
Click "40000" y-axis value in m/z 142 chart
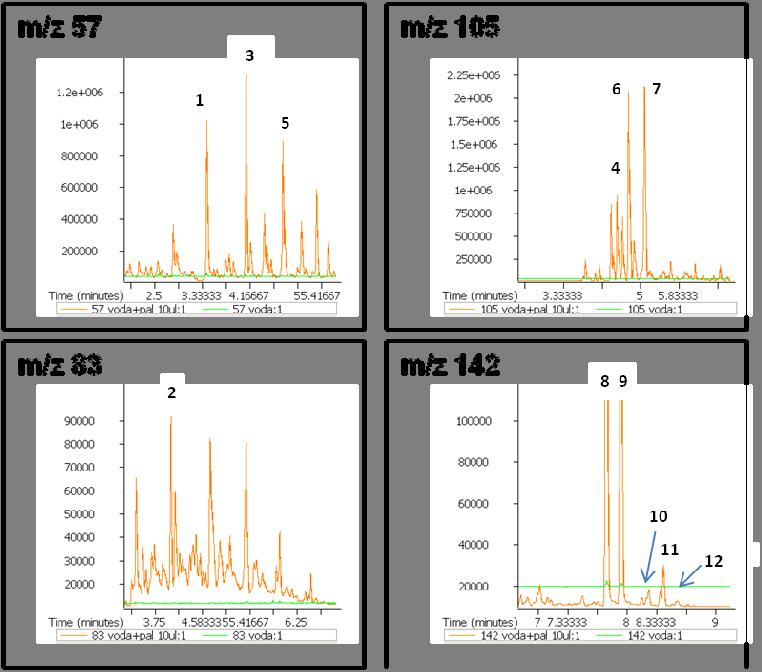pyautogui.click(x=473, y=545)
